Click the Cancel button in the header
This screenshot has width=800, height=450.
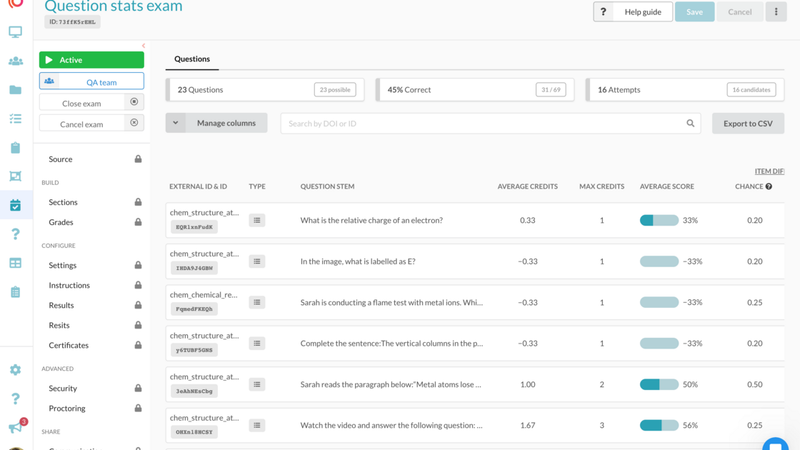[740, 12]
